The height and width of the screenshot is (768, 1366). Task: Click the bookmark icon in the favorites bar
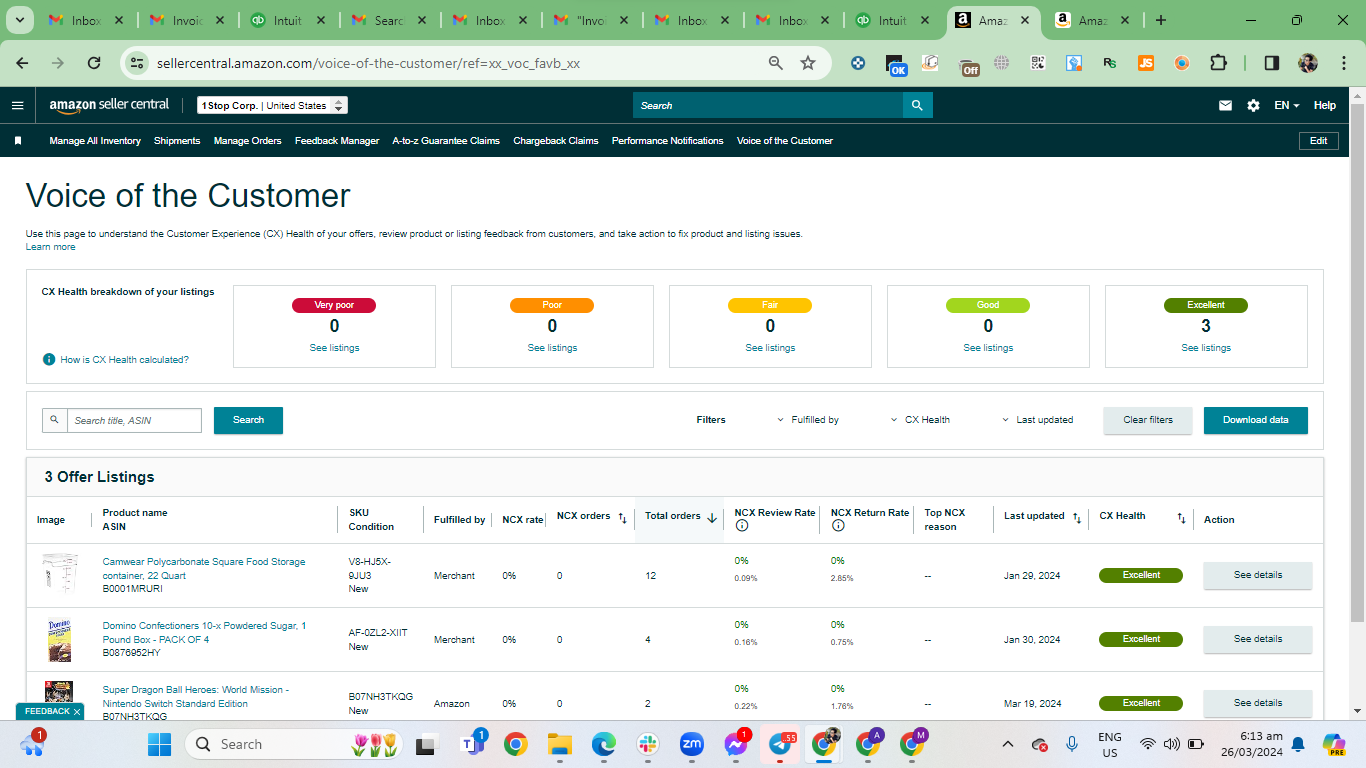pos(18,141)
